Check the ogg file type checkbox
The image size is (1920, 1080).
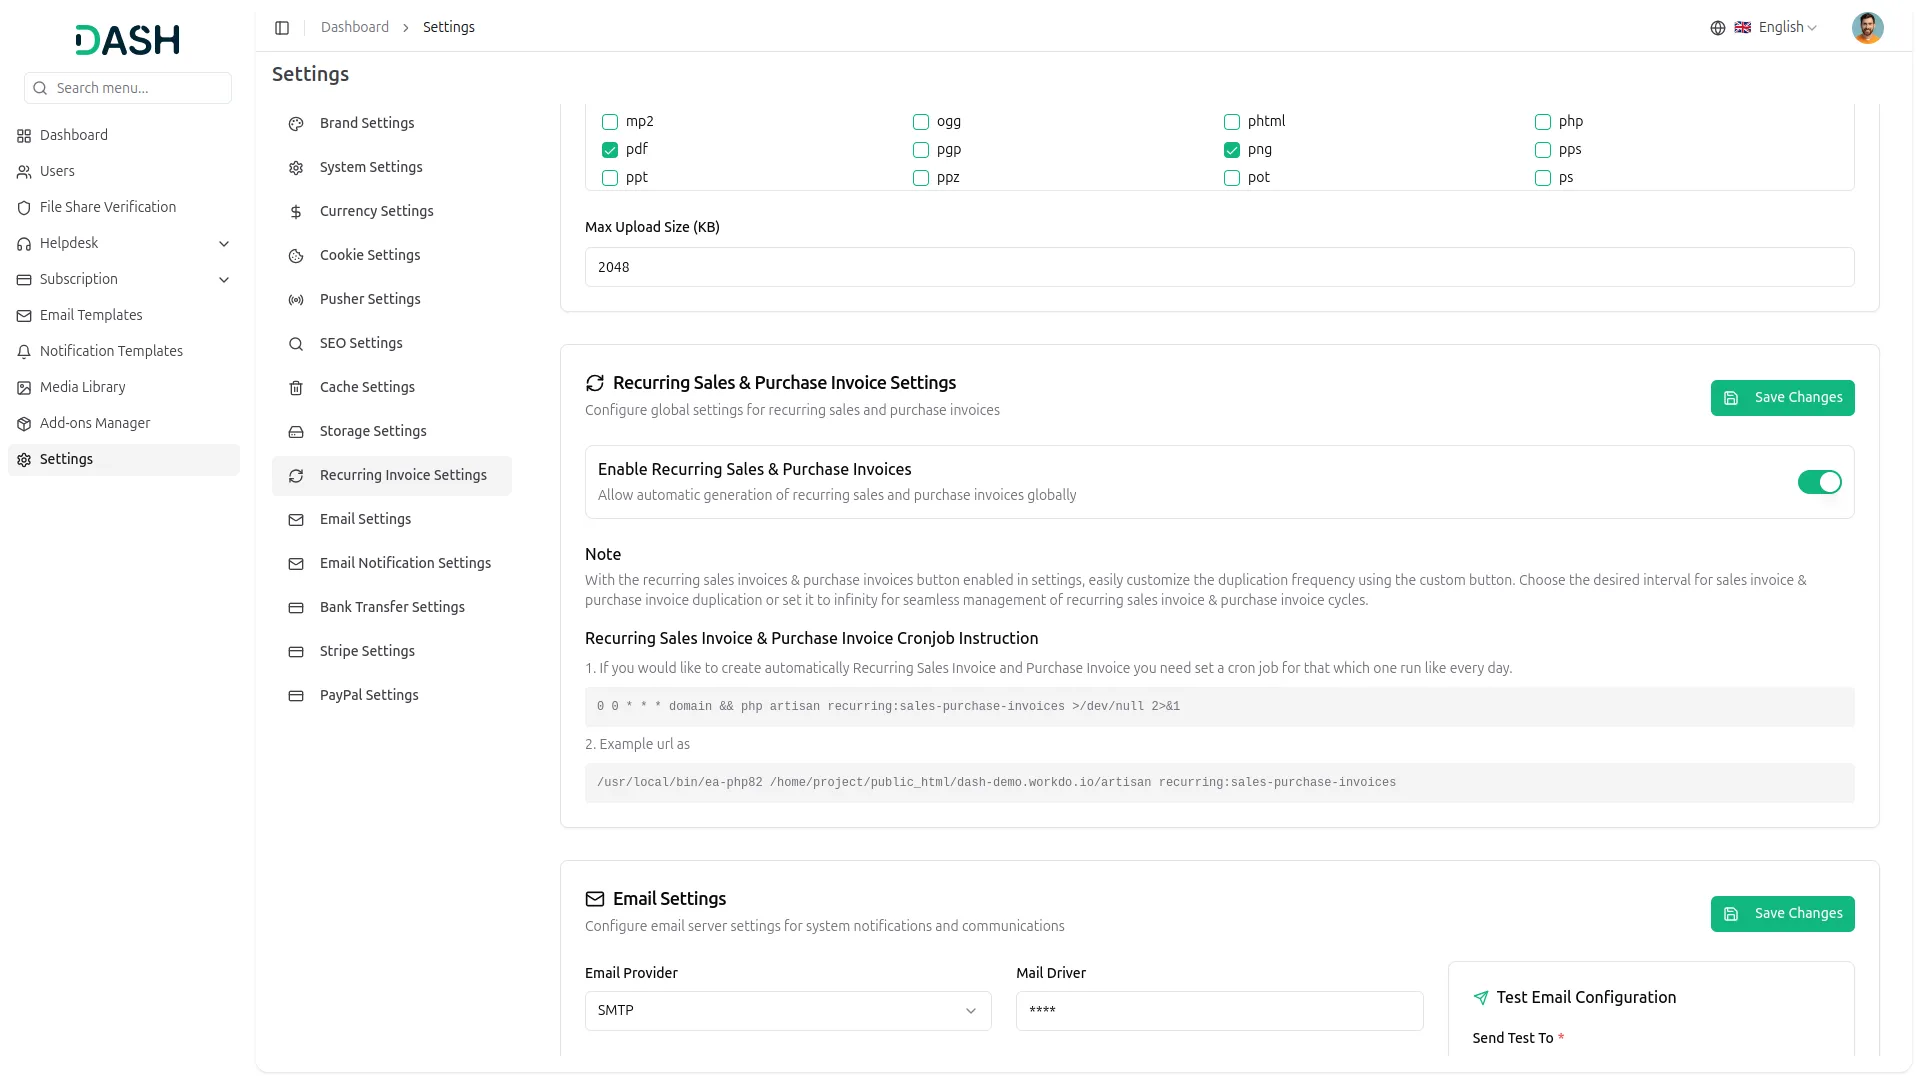tap(920, 122)
